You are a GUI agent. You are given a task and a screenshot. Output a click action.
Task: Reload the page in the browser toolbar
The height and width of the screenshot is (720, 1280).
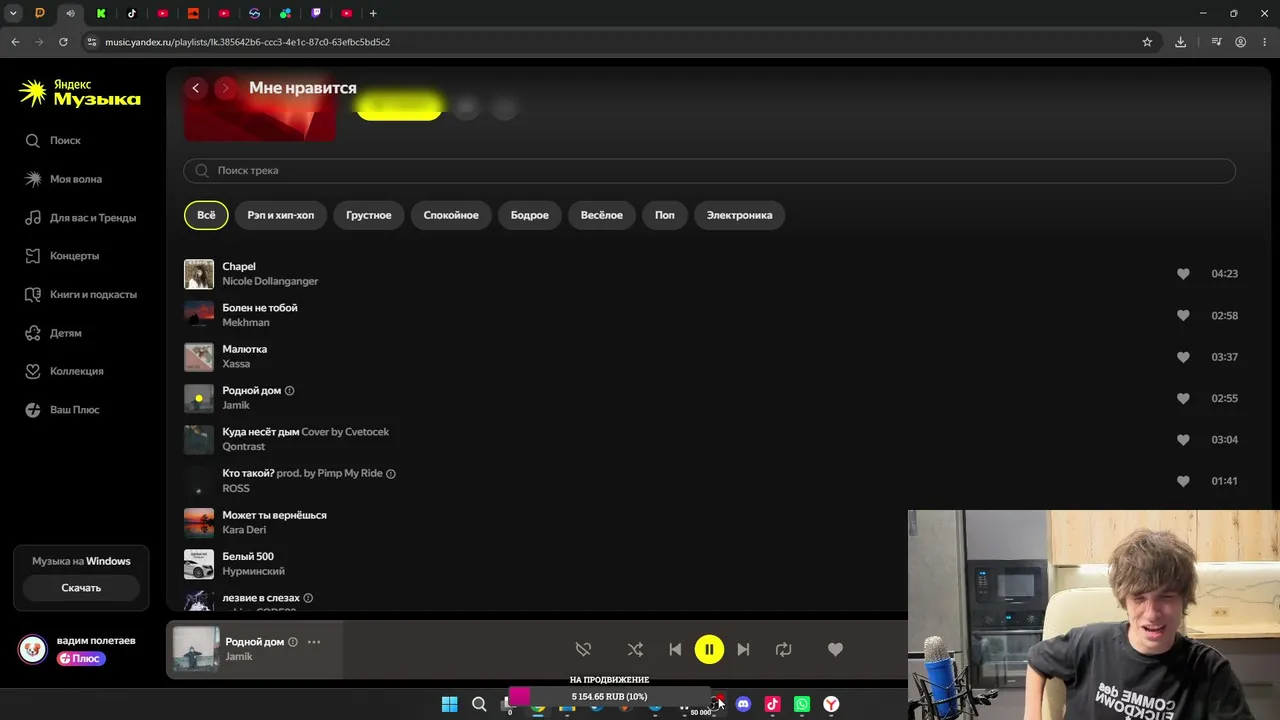coord(63,42)
